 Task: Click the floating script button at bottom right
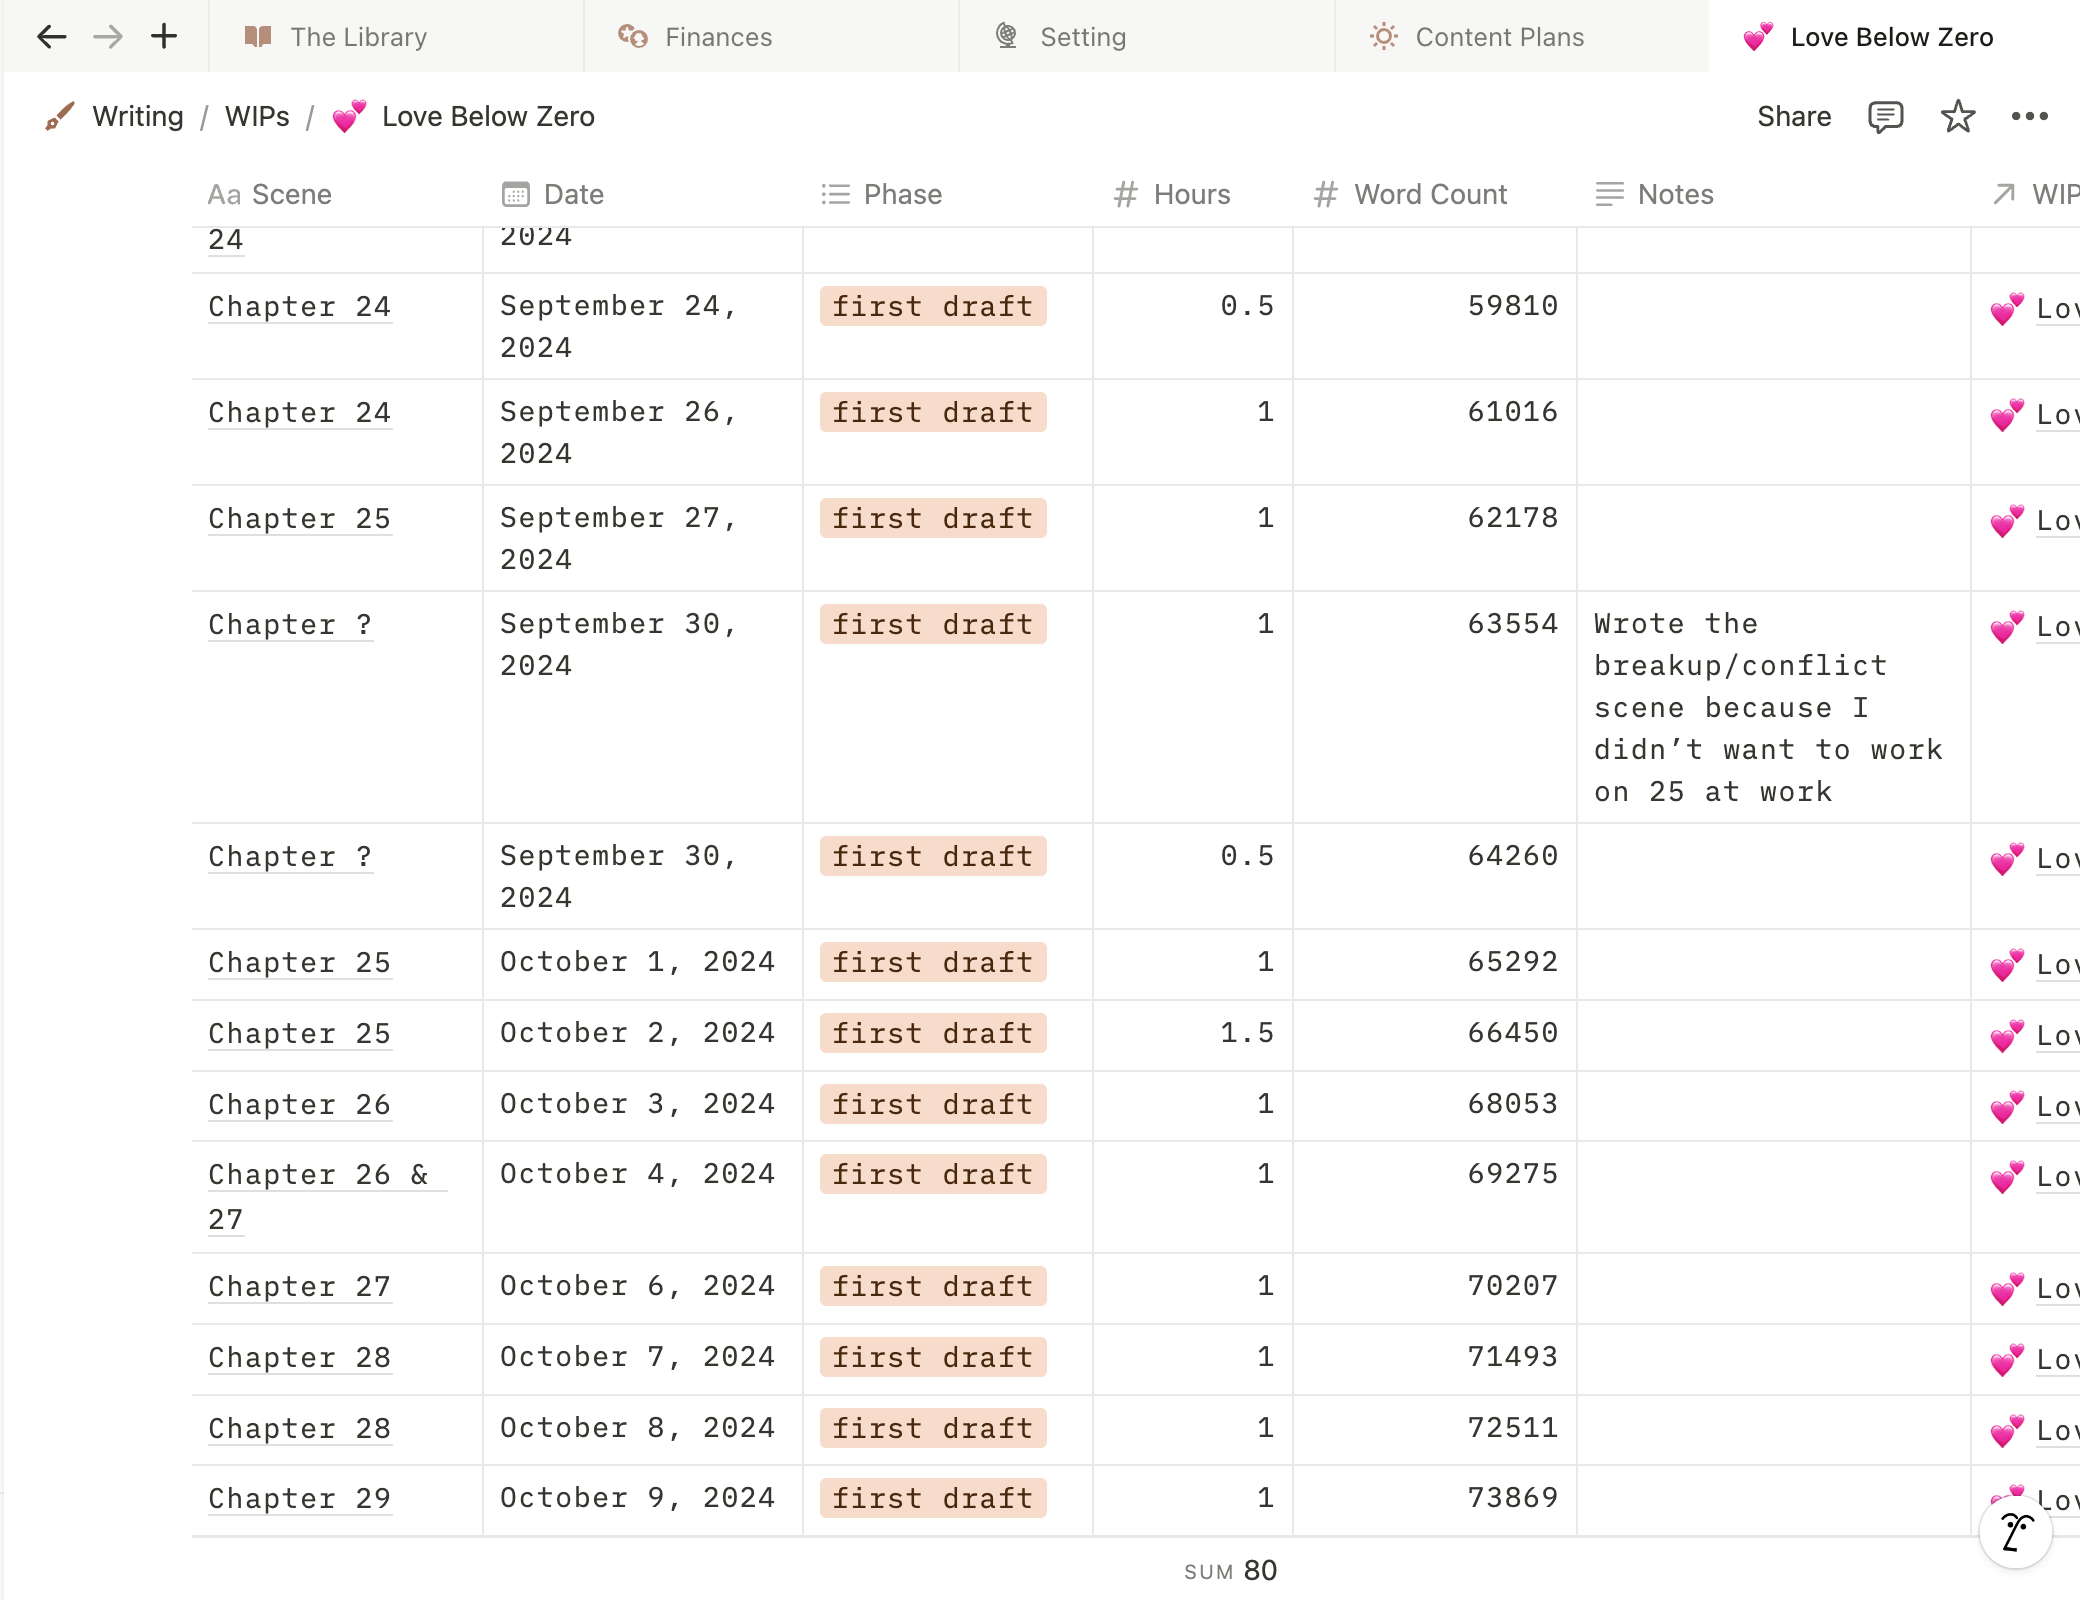pos(2015,1532)
